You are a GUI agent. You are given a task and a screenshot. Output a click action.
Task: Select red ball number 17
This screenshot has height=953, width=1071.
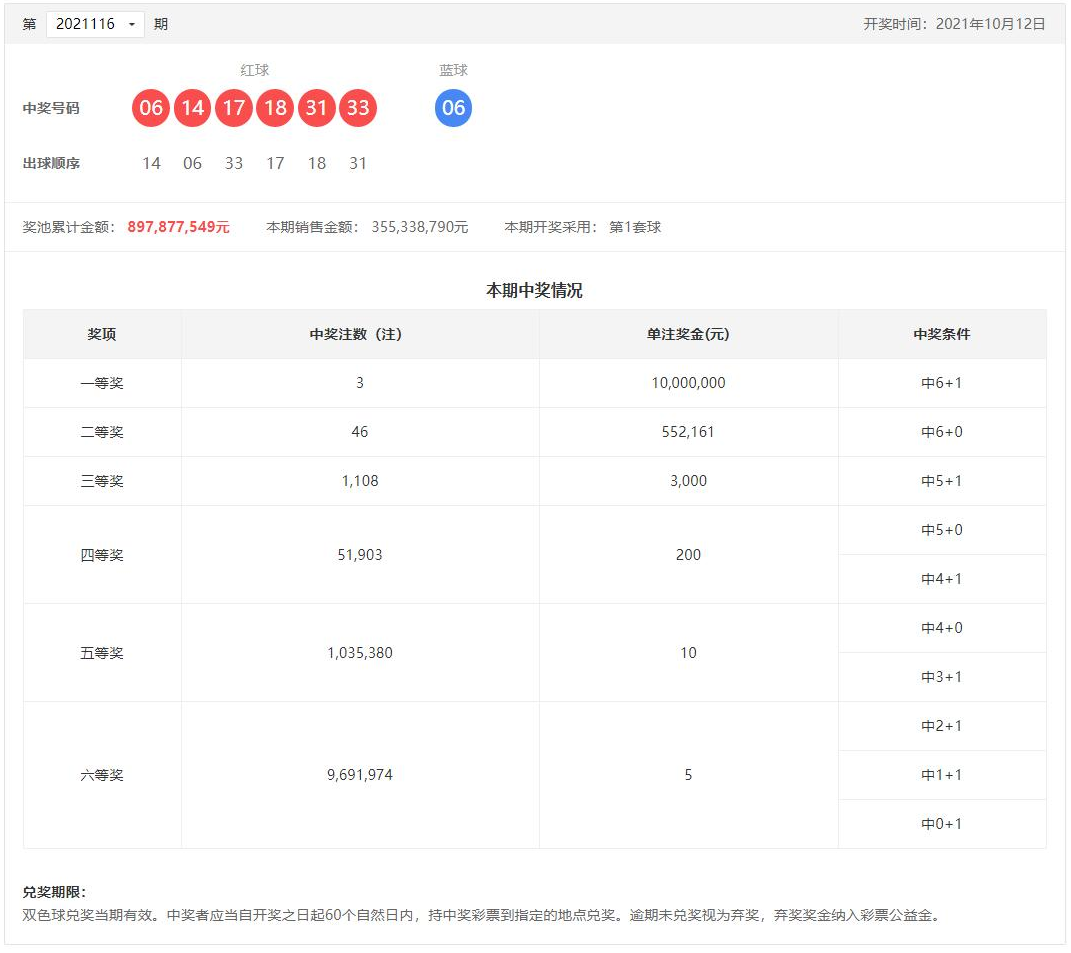click(234, 108)
